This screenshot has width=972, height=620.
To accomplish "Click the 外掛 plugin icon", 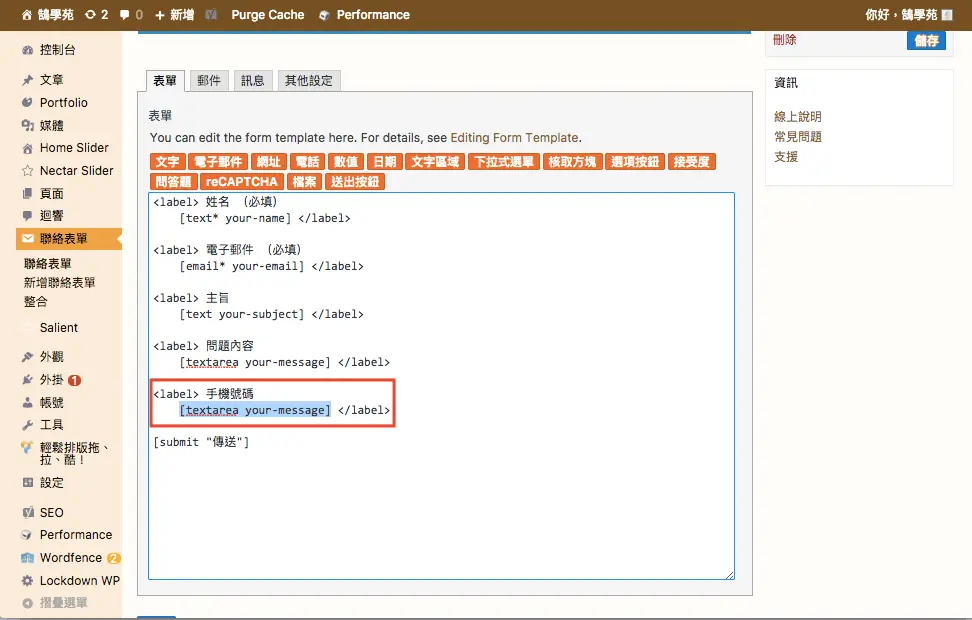I will [27, 380].
